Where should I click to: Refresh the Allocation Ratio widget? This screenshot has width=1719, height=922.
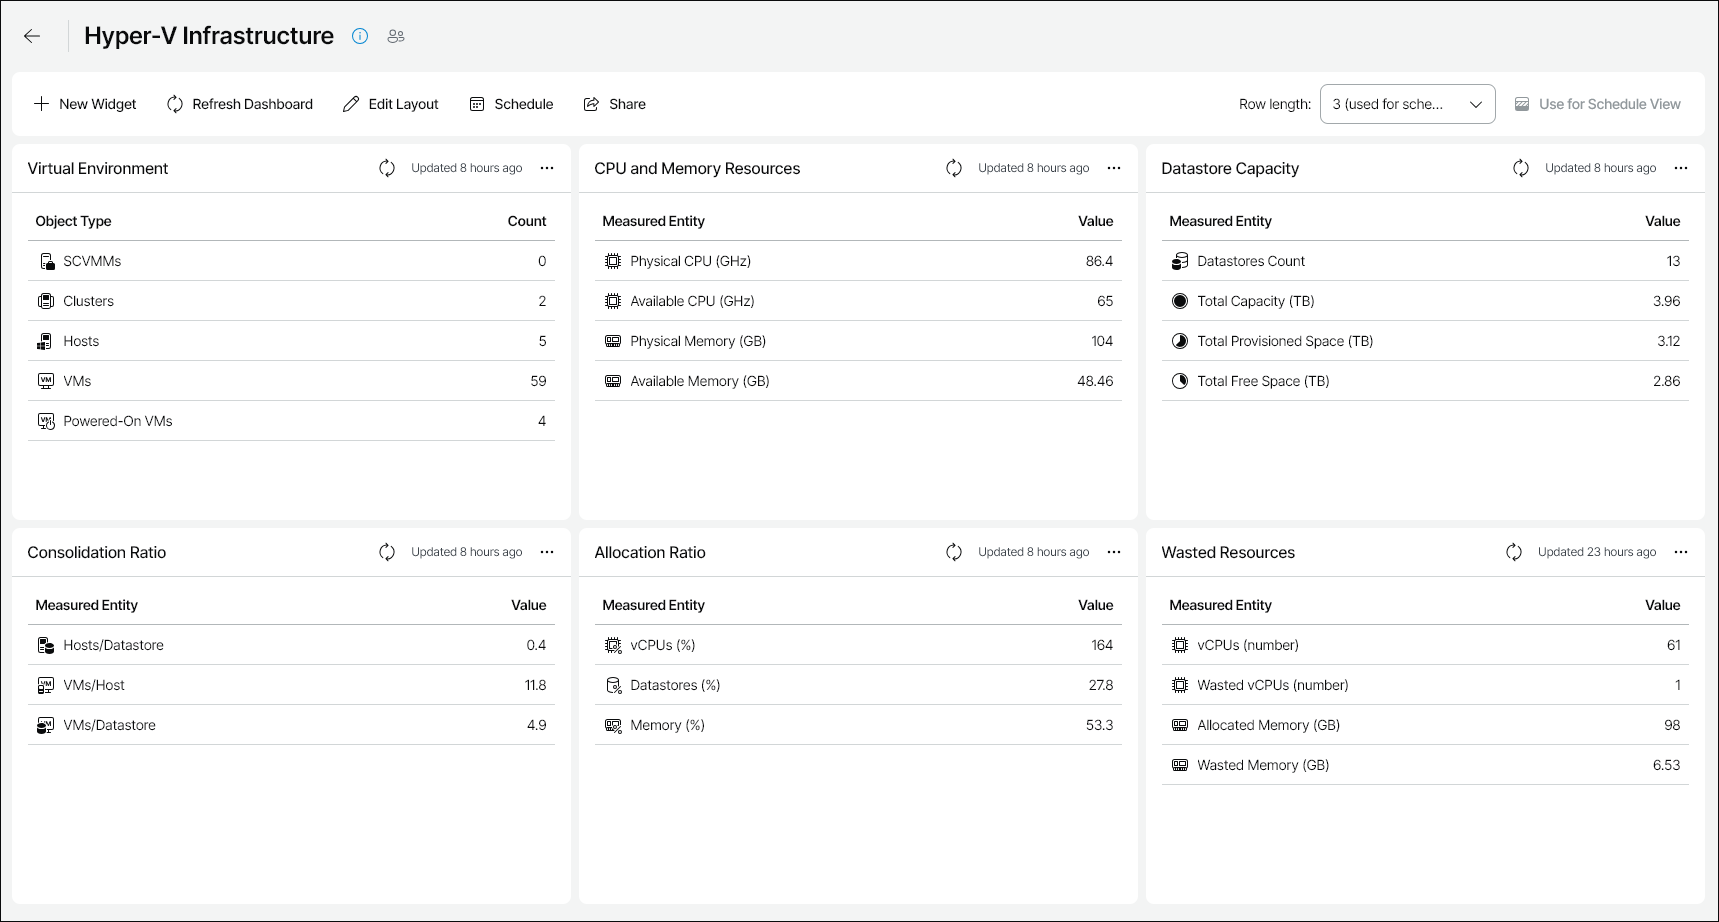point(954,552)
